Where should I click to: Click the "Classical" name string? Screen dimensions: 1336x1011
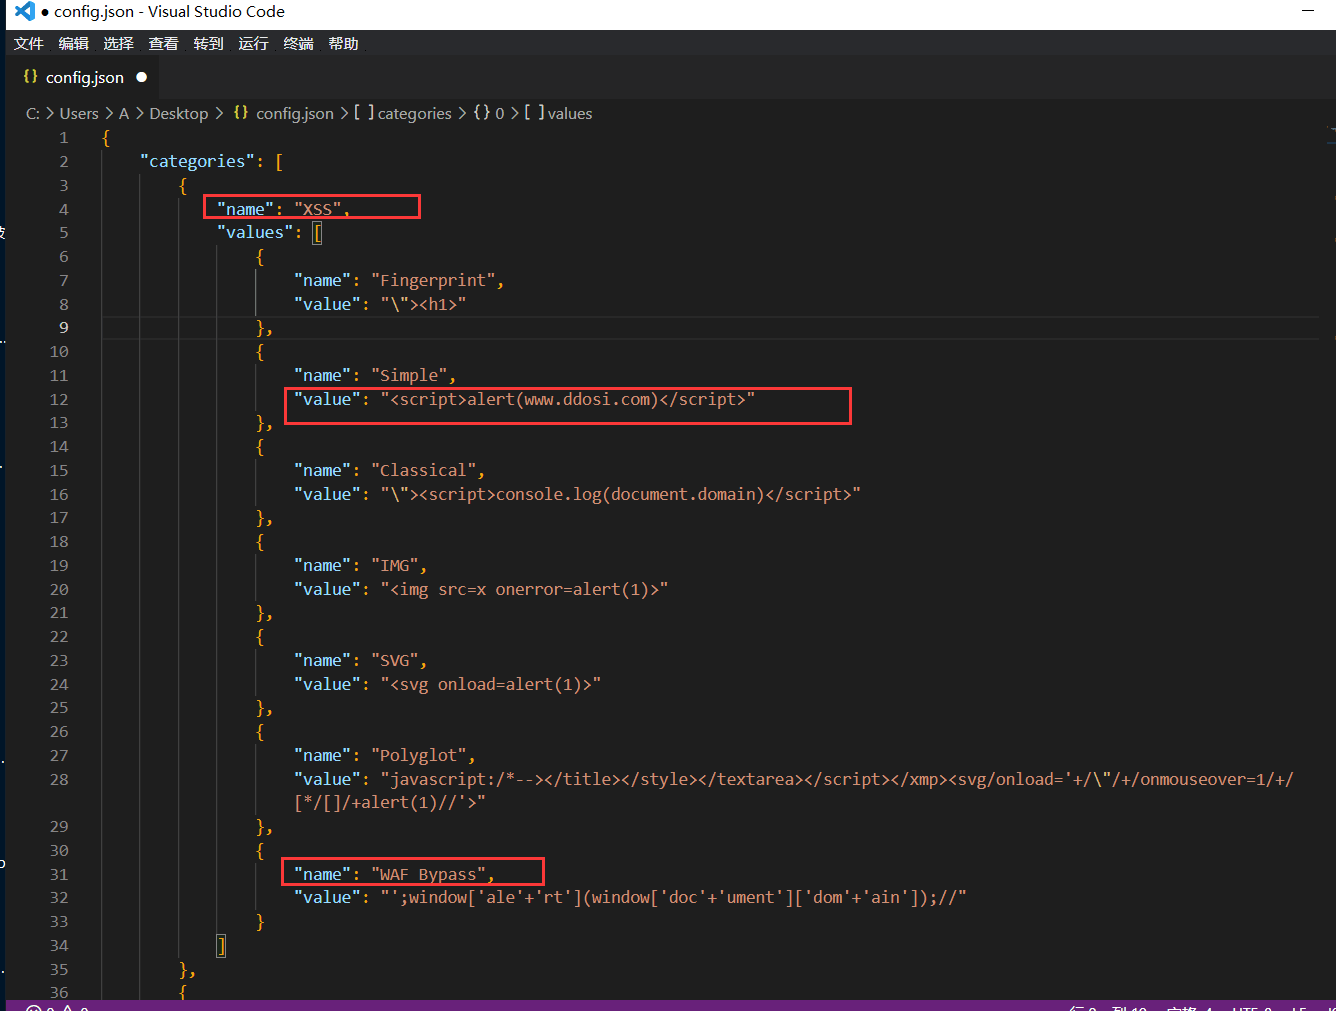click(423, 470)
